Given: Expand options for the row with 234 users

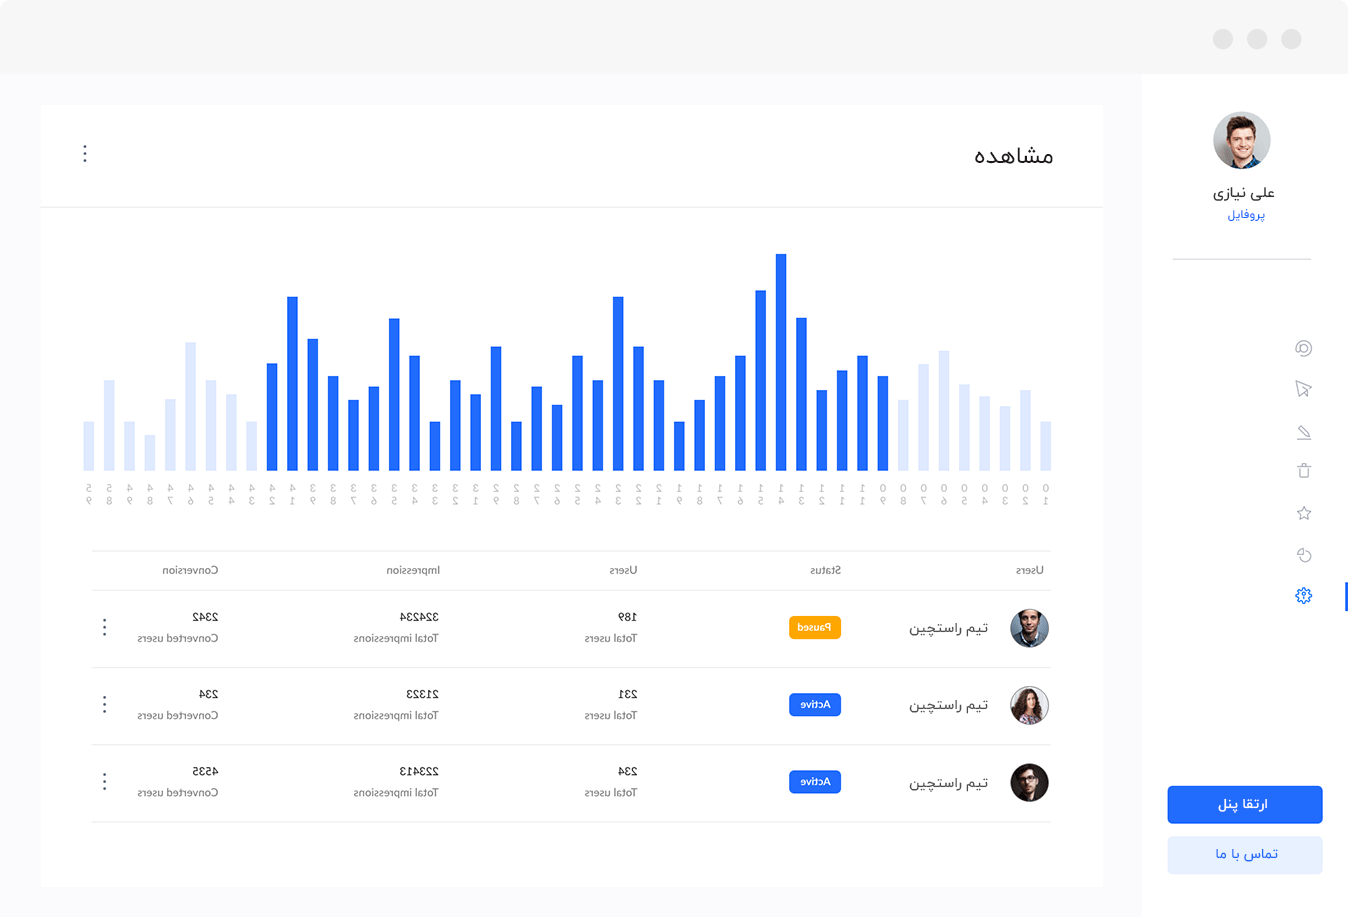Looking at the screenshot, I should click(x=104, y=782).
